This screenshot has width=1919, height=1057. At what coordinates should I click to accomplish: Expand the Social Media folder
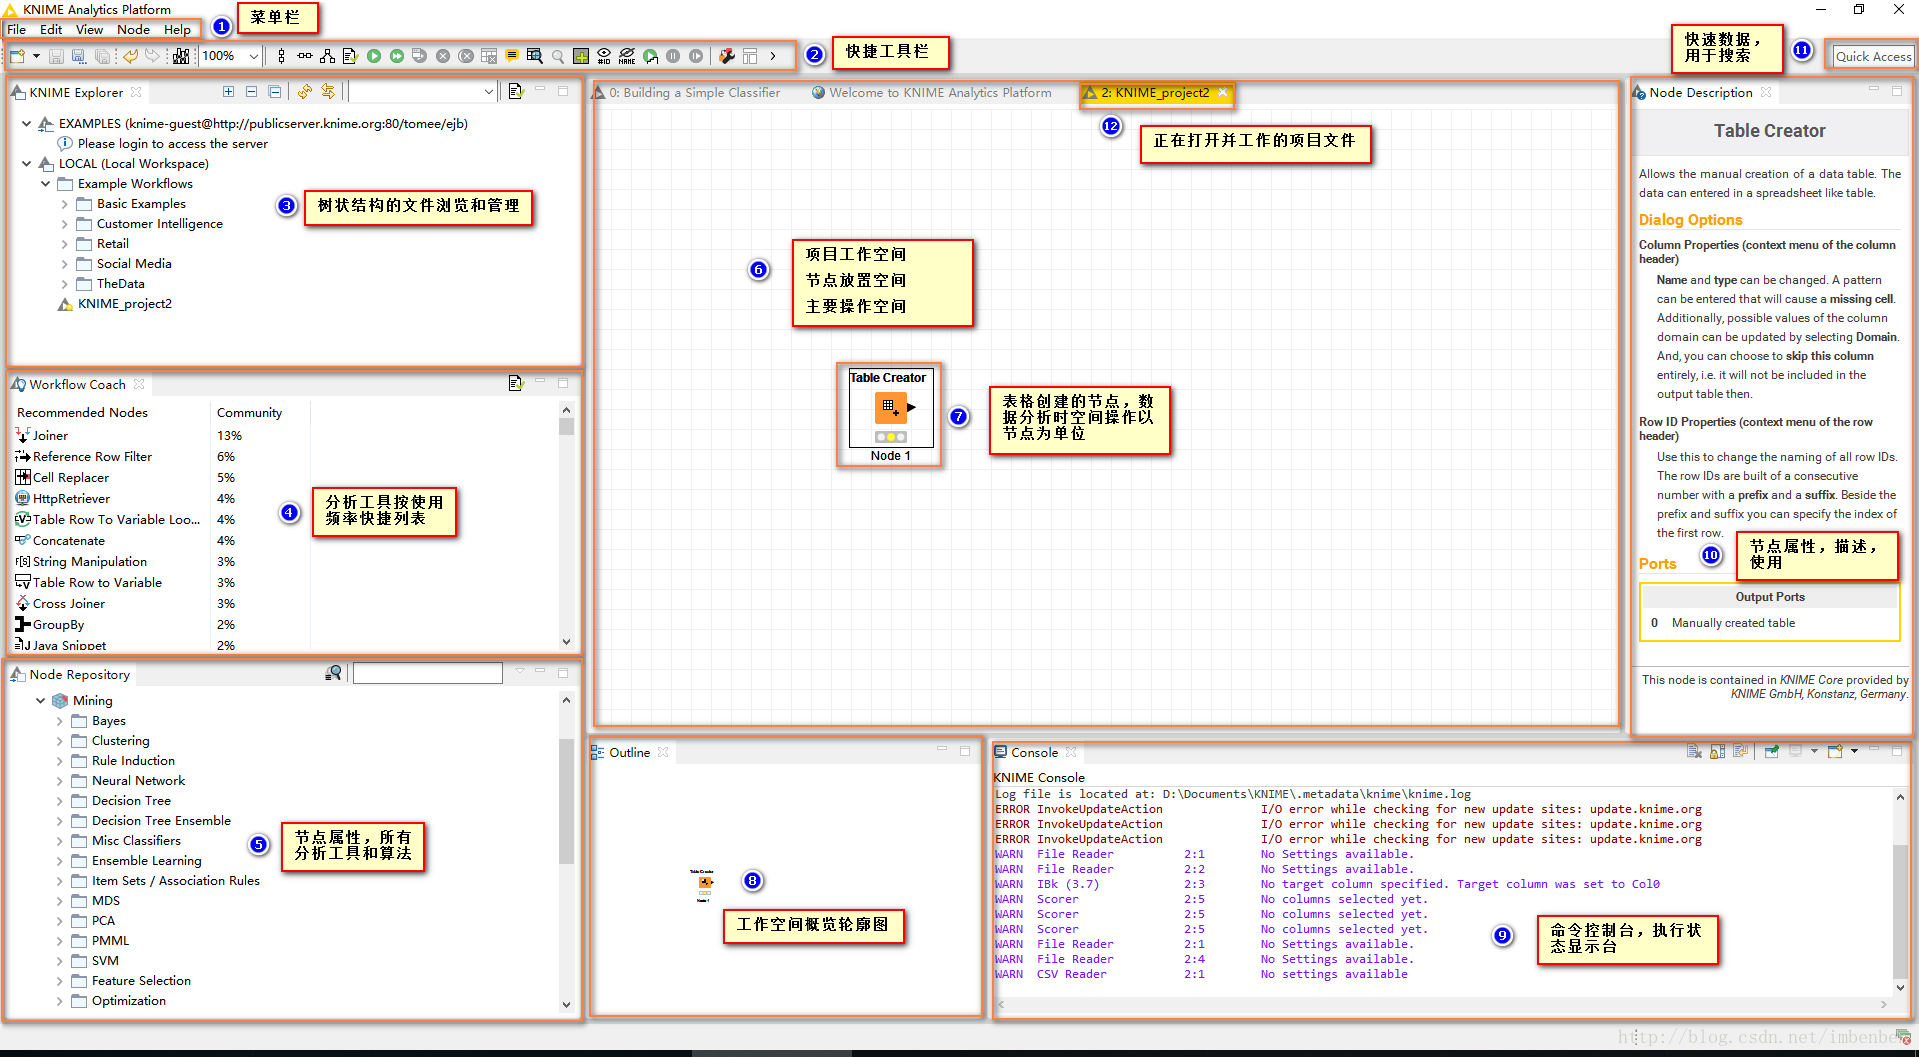pyautogui.click(x=64, y=263)
